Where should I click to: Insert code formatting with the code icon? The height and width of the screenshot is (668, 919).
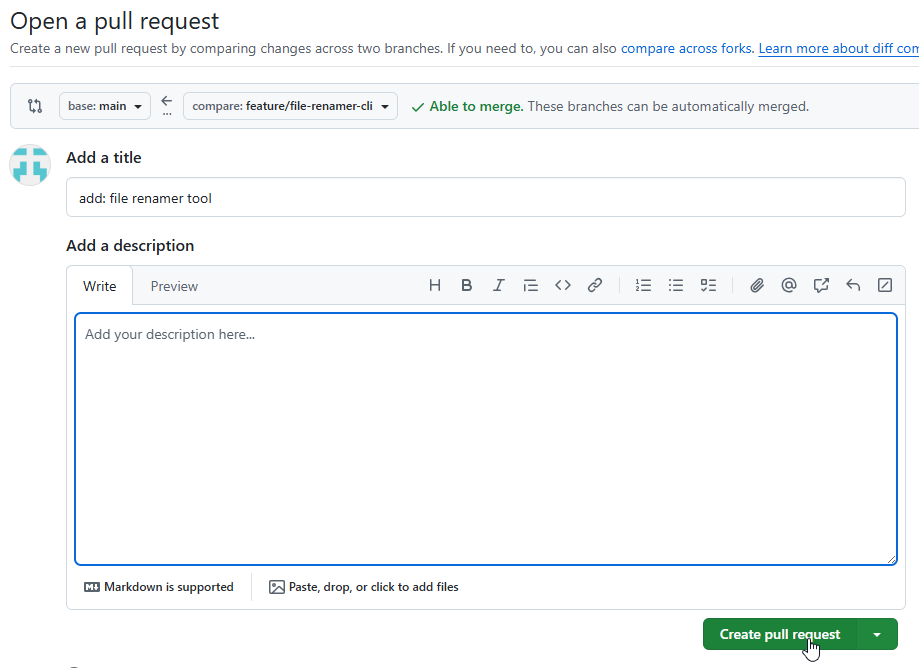click(563, 286)
